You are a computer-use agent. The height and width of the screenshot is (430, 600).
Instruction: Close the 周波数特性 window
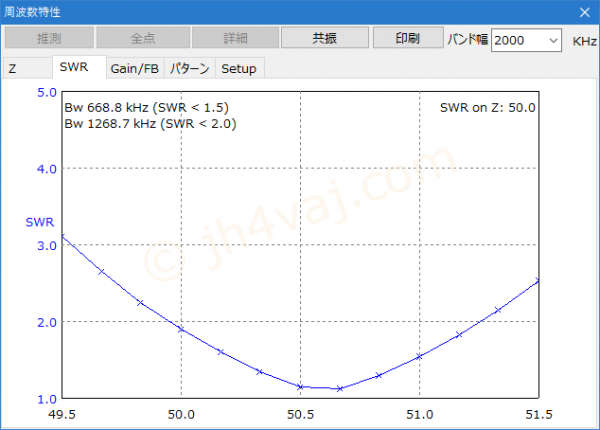click(584, 11)
